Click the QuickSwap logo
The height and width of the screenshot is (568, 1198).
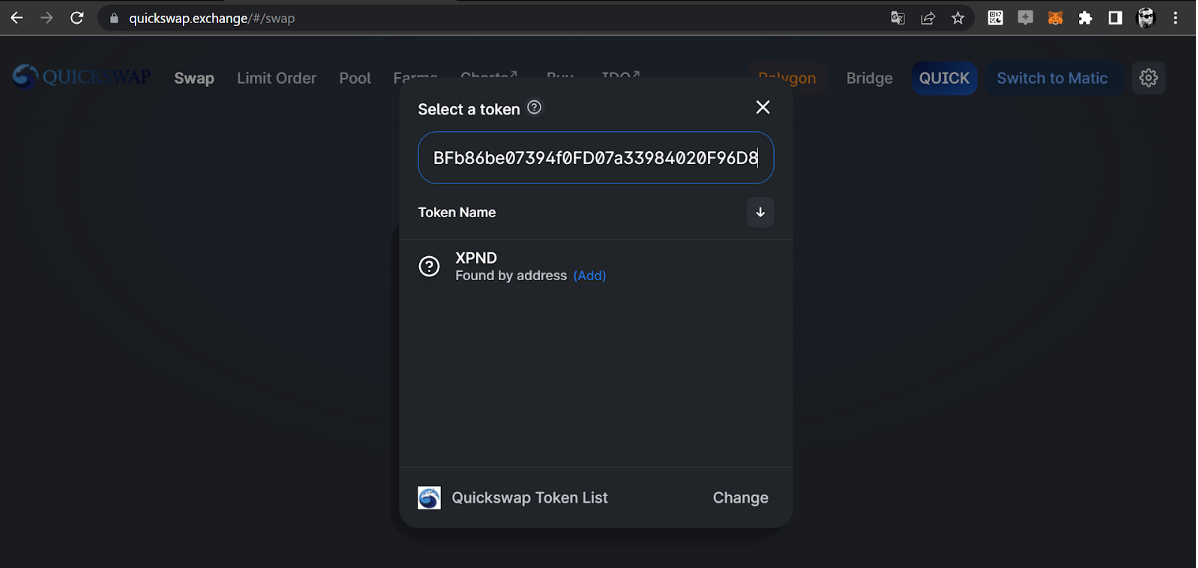point(81,76)
